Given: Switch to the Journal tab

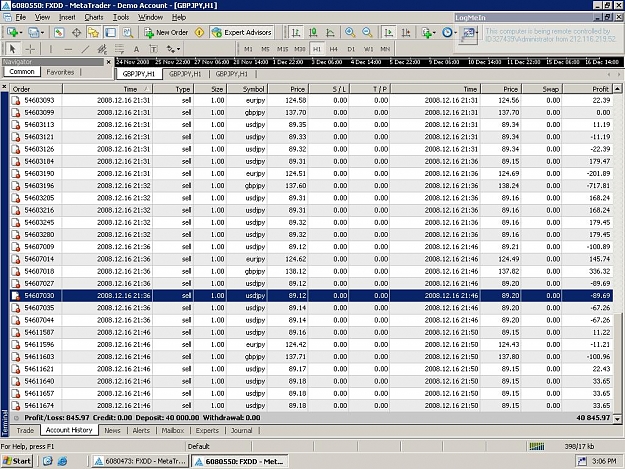Looking at the screenshot, I should click(x=242, y=430).
